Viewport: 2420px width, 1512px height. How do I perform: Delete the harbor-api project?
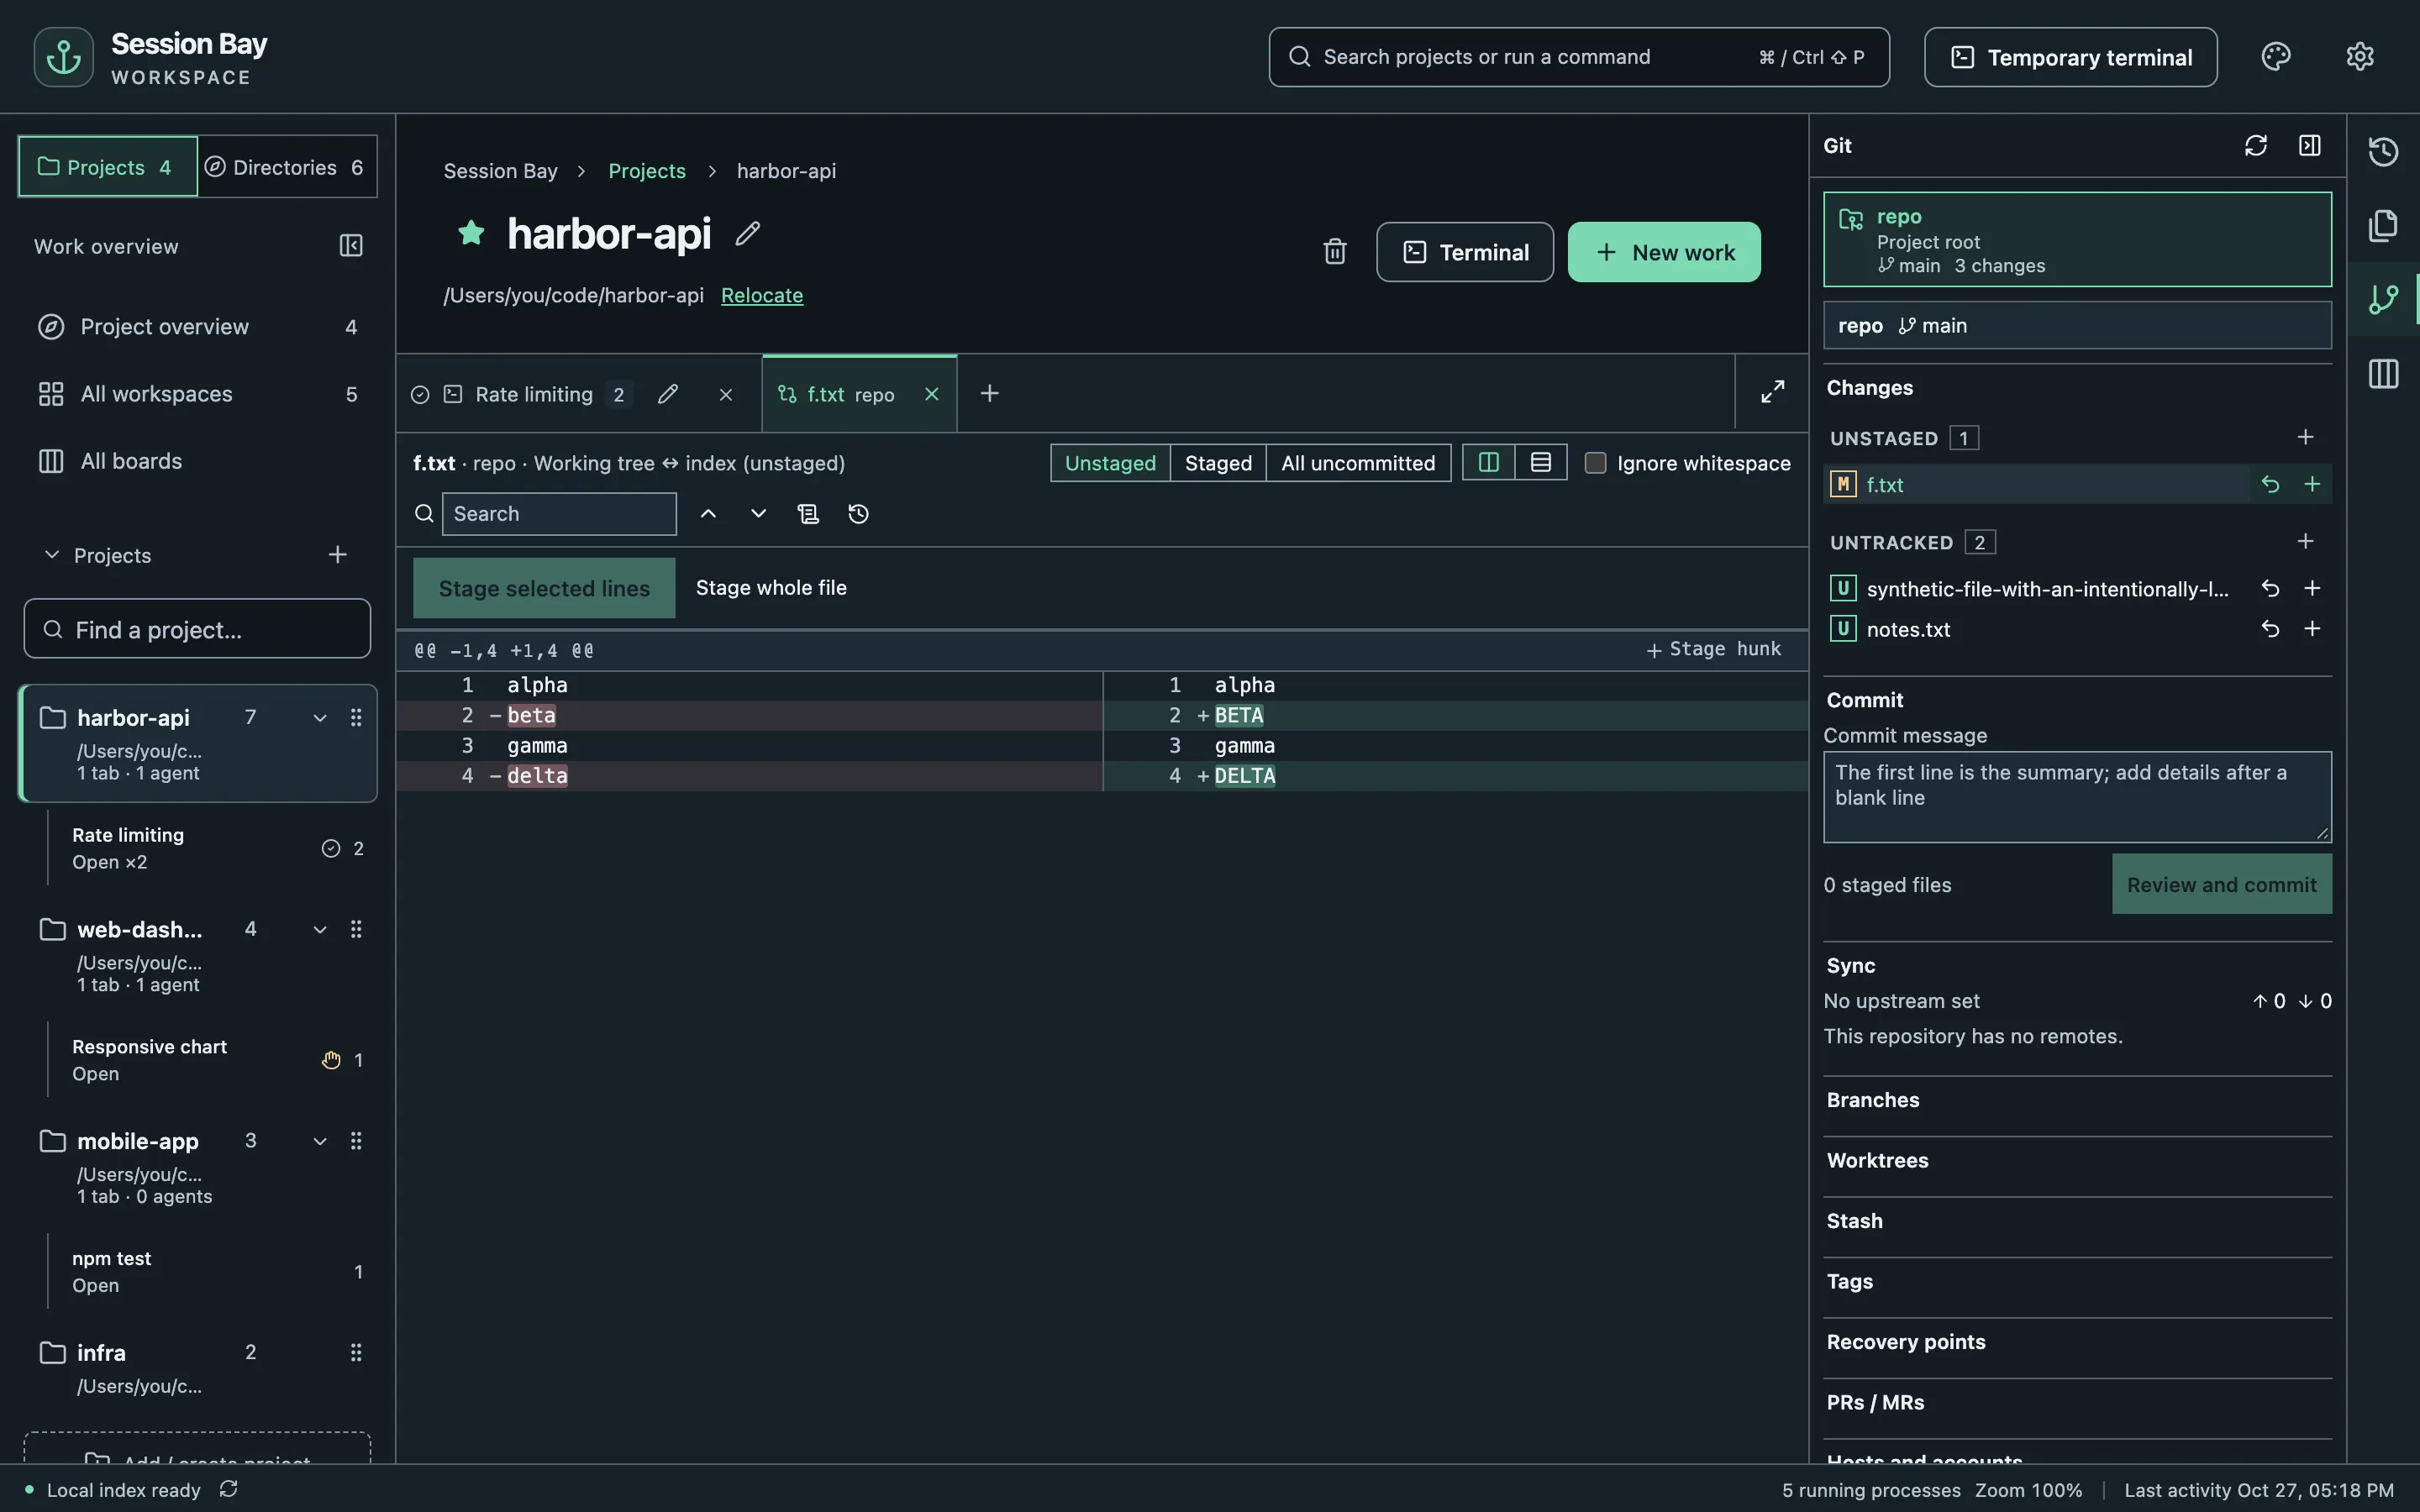[1335, 252]
